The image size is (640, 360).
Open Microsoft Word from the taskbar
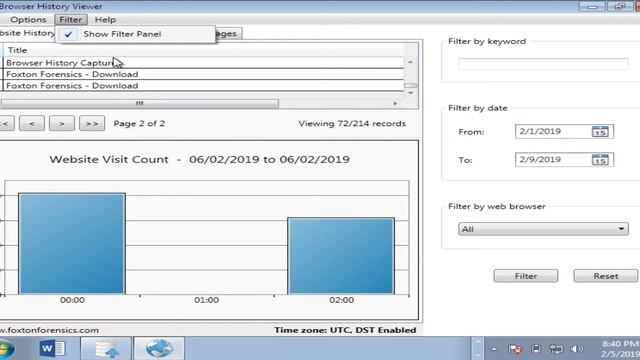point(52,349)
